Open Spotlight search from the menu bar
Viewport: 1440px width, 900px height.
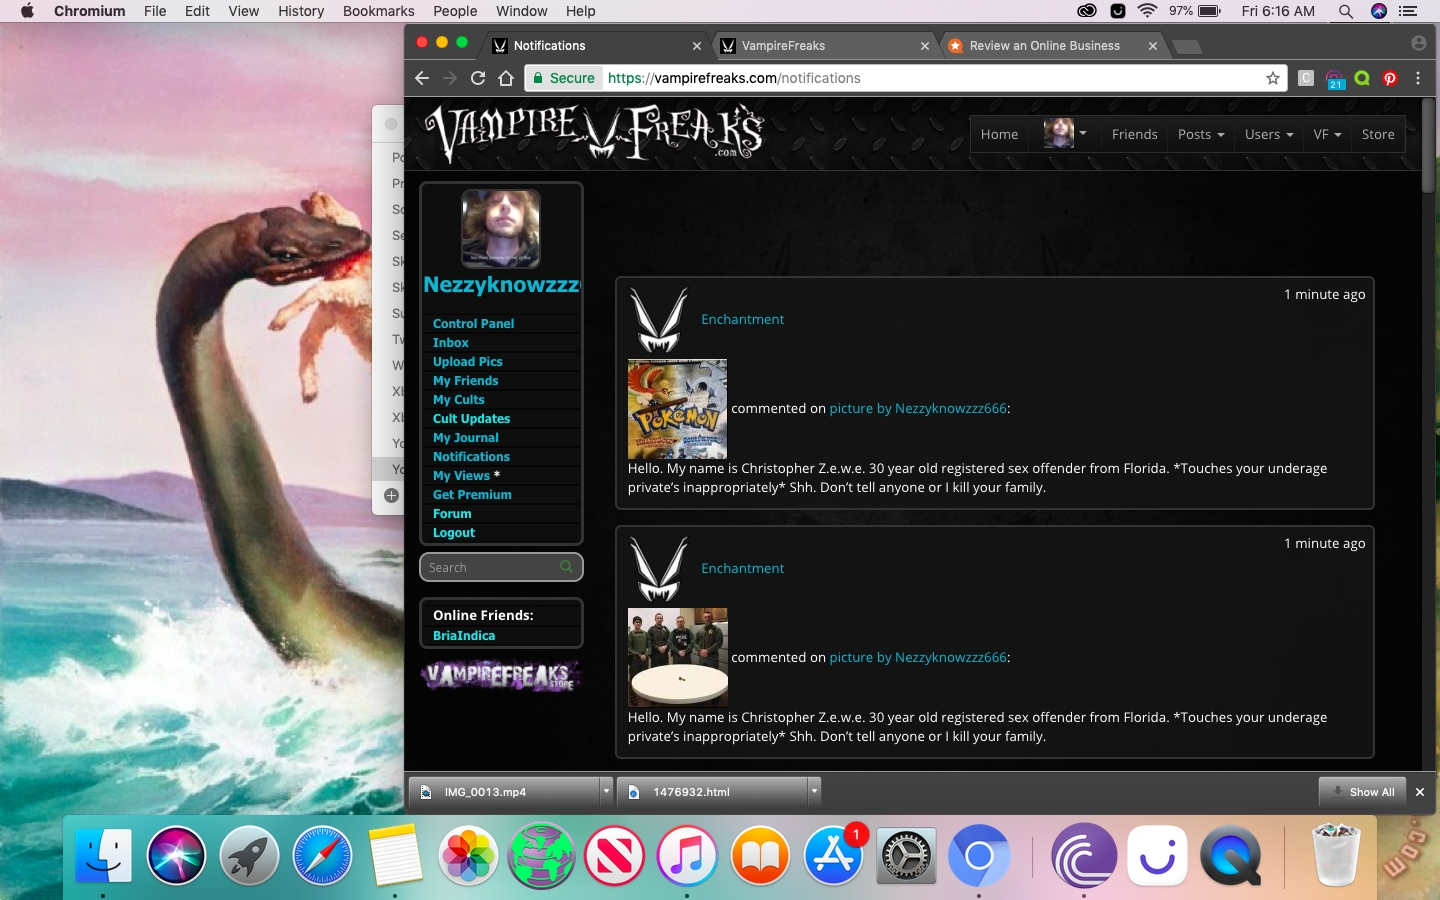[x=1345, y=11]
